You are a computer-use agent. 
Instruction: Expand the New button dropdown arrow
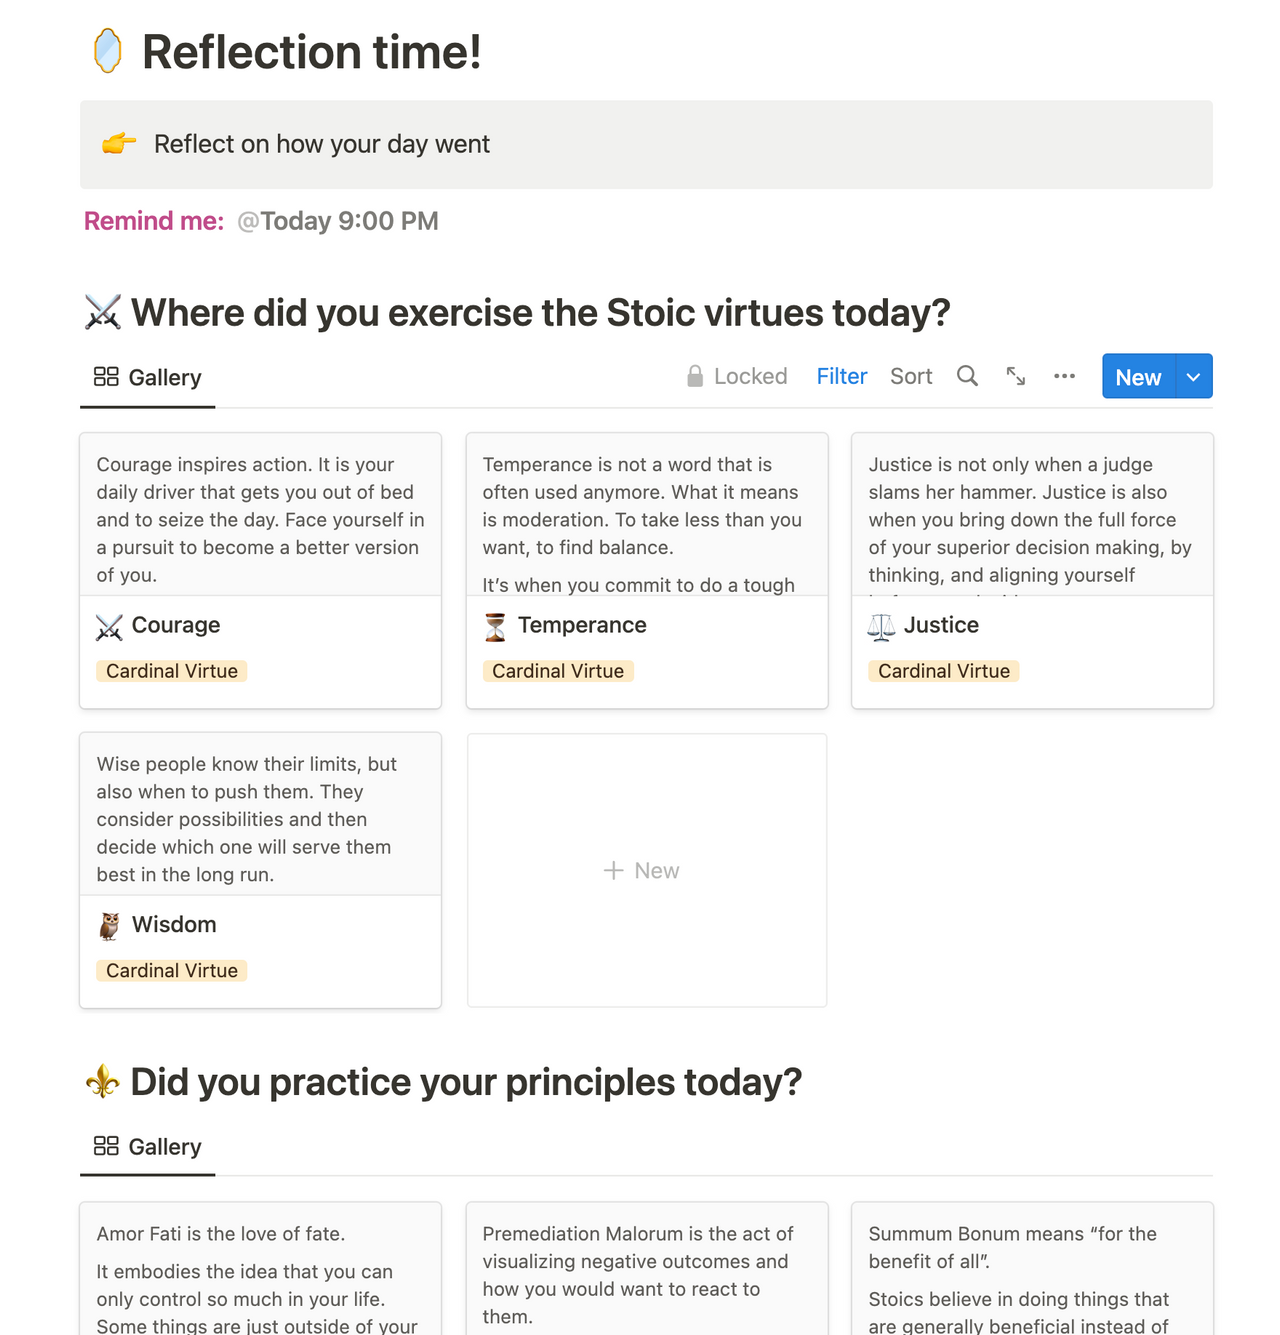(x=1194, y=377)
